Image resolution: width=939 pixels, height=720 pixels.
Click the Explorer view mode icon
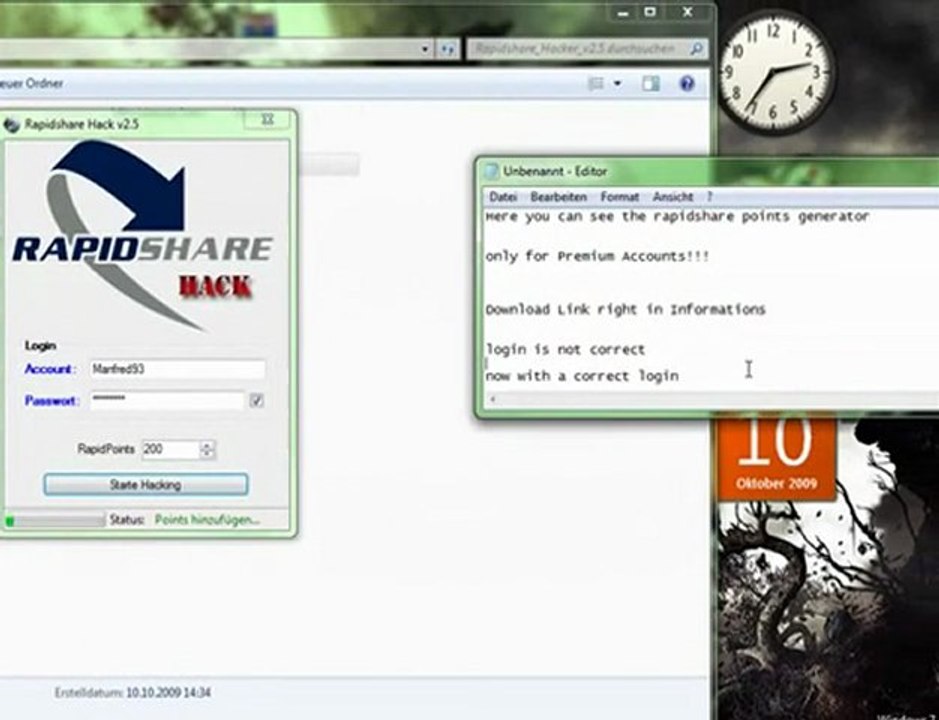click(x=596, y=83)
